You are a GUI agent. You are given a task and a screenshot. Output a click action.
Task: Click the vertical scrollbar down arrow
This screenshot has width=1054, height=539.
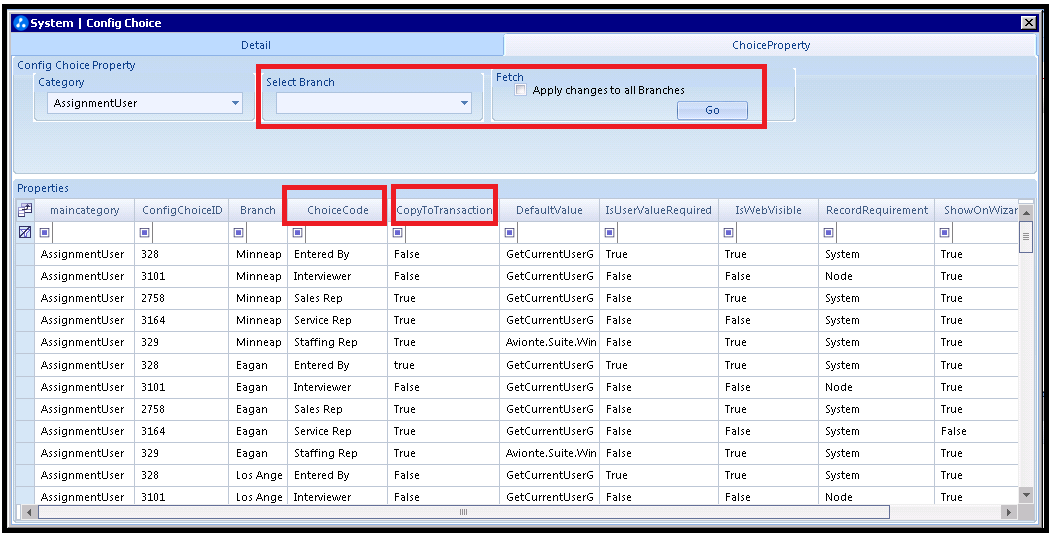click(1026, 495)
